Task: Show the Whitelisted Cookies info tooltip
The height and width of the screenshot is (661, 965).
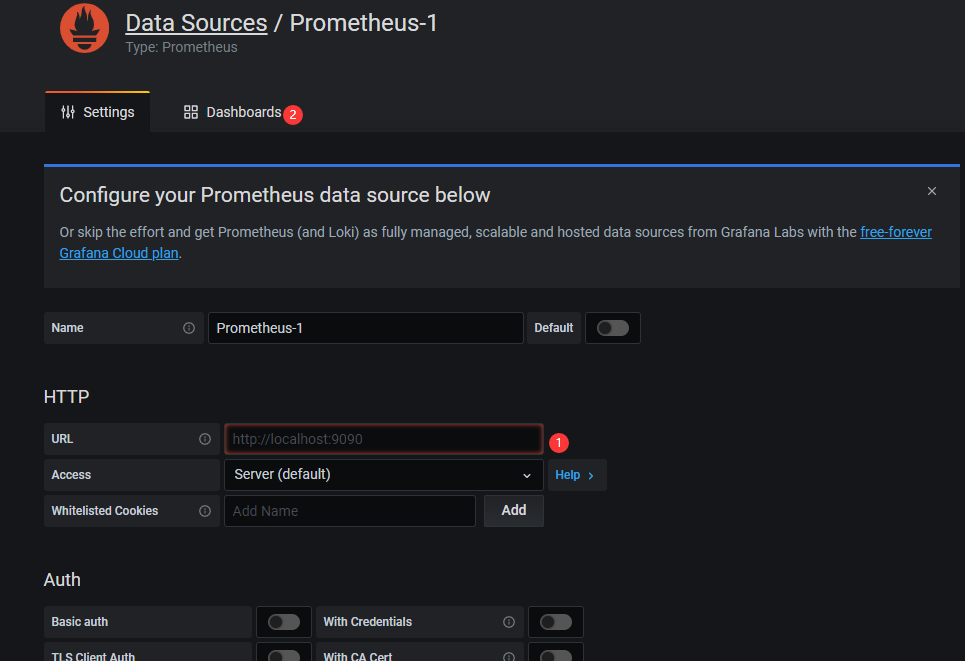Action: pyautogui.click(x=205, y=511)
